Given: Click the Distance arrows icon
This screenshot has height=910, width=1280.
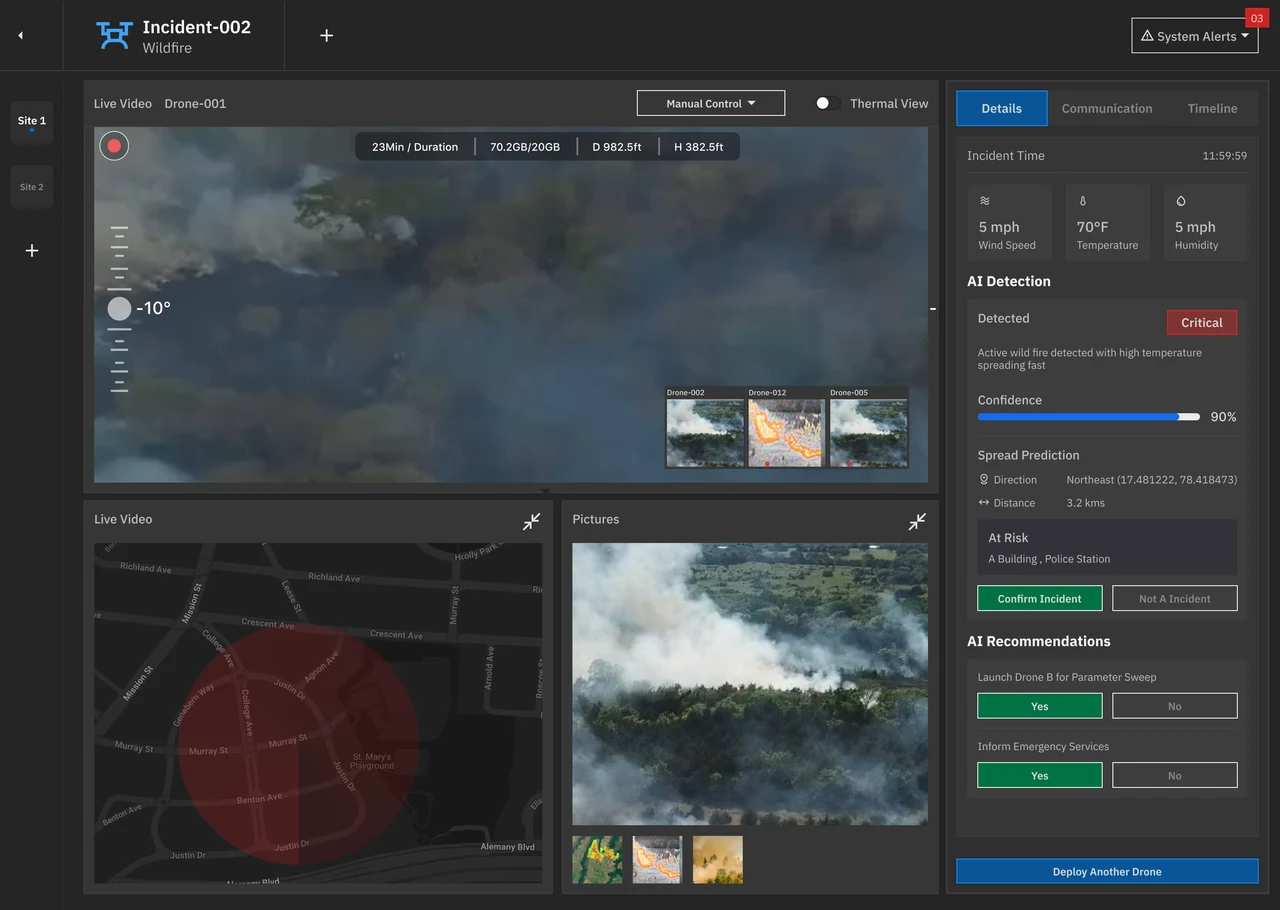Looking at the screenshot, I should pos(984,503).
